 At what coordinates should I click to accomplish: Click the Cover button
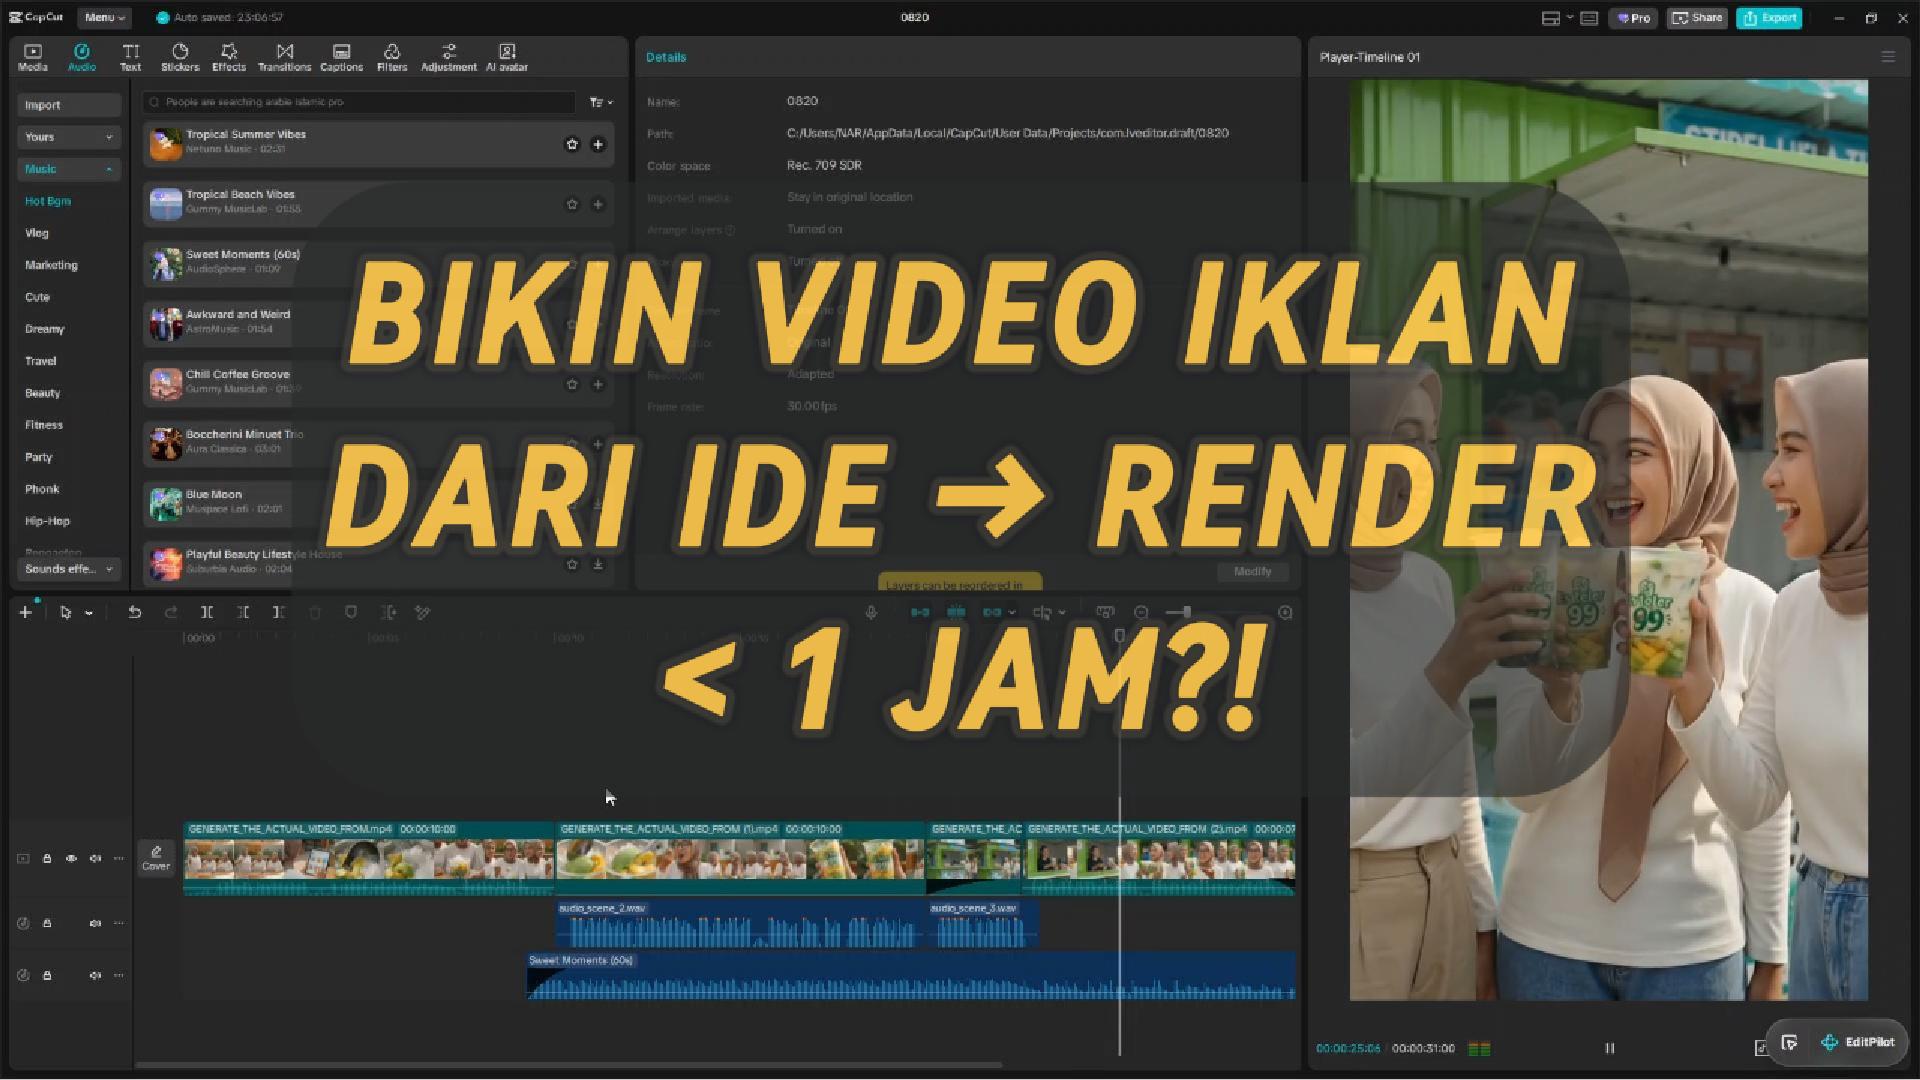(156, 858)
